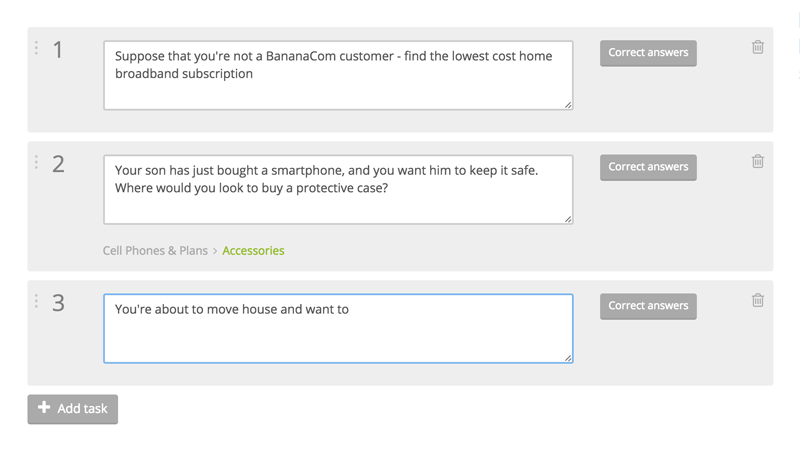800x451 pixels.
Task: Select Cell Phones & Plans breadcrumb
Action: pyautogui.click(x=155, y=250)
